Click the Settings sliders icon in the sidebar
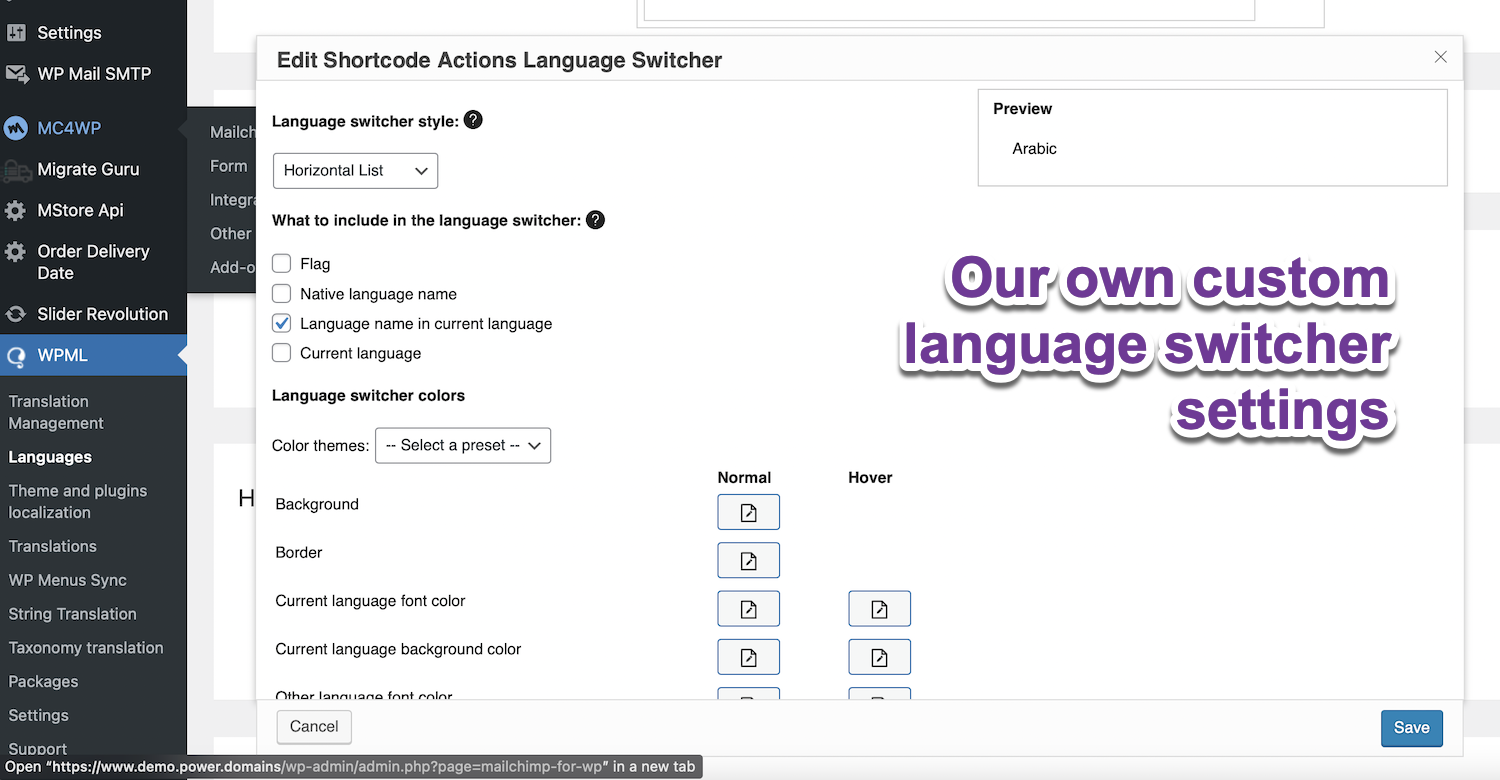Screen dimensions: 1500x780 (16, 32)
